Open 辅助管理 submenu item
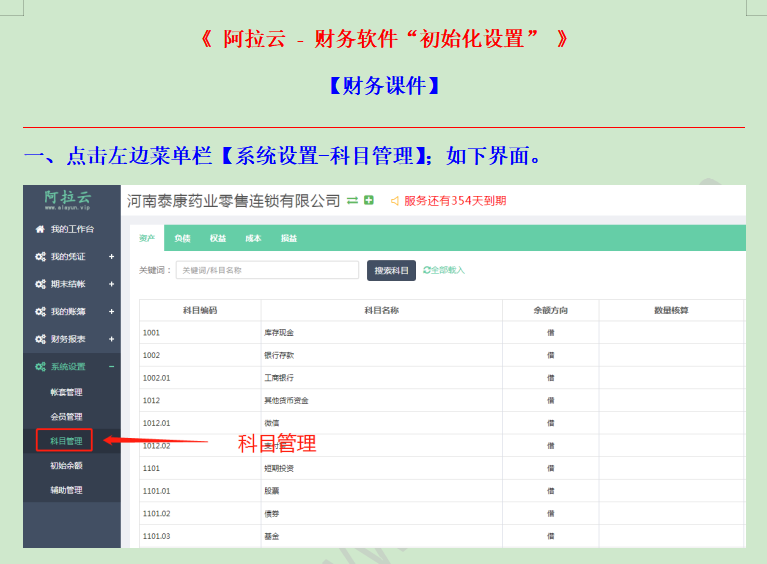 (x=67, y=490)
